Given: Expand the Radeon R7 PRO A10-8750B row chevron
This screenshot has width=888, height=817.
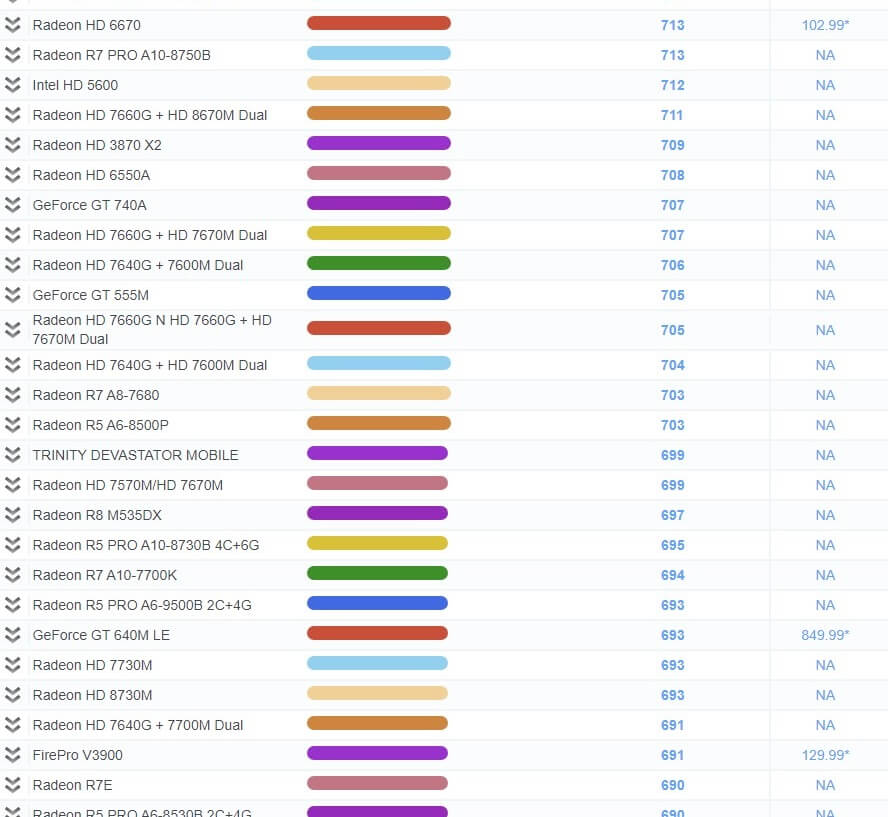Looking at the screenshot, I should pos(12,55).
